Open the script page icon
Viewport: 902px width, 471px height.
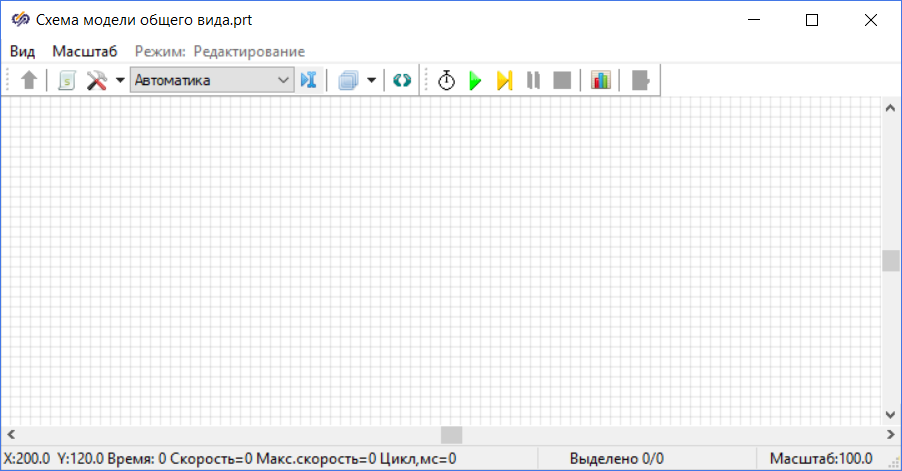tap(67, 81)
